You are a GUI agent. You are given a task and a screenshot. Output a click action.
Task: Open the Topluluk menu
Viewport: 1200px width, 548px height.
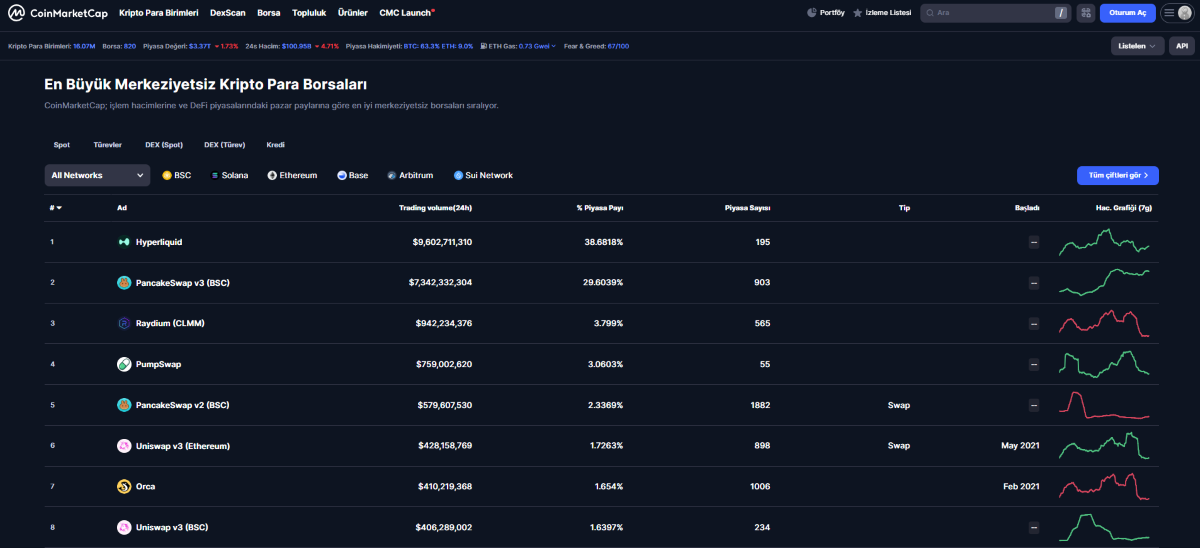(309, 13)
